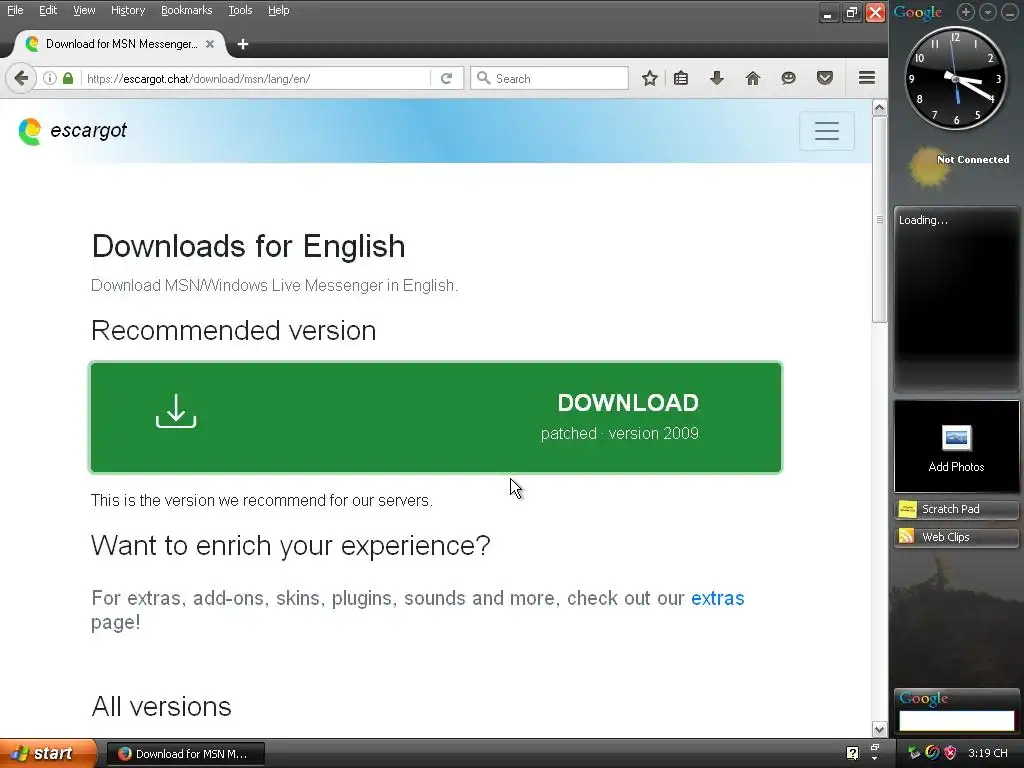The height and width of the screenshot is (768, 1024).
Task: Open the Web Clips gadget
Action: tap(956, 537)
